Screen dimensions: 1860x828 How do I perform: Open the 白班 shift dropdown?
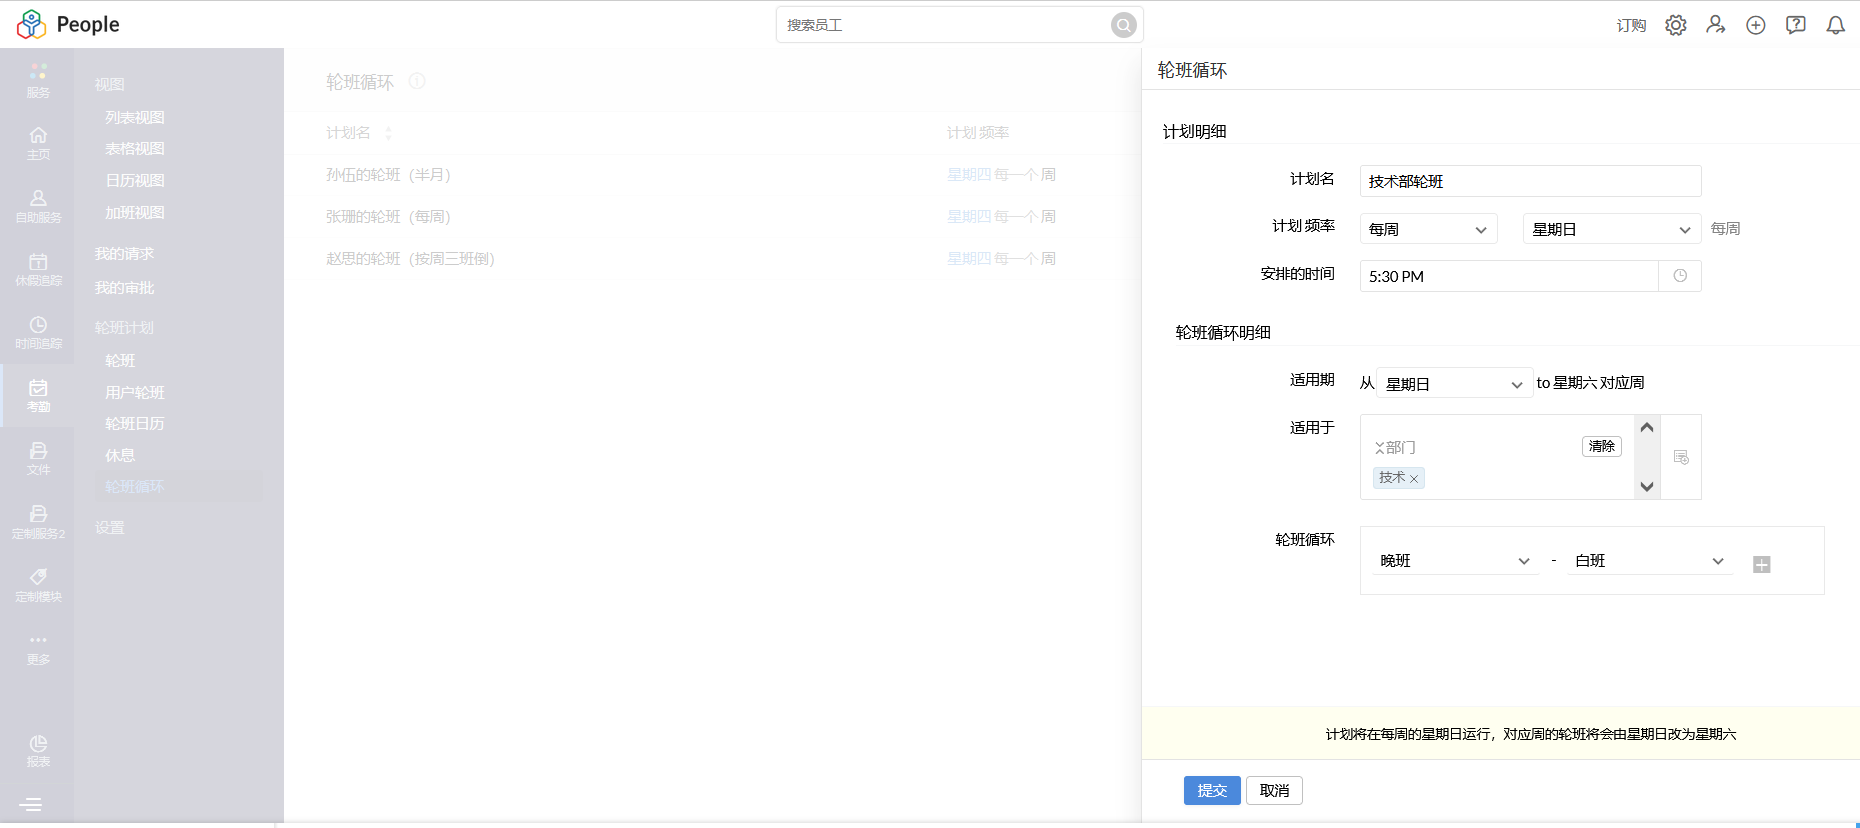click(1648, 561)
